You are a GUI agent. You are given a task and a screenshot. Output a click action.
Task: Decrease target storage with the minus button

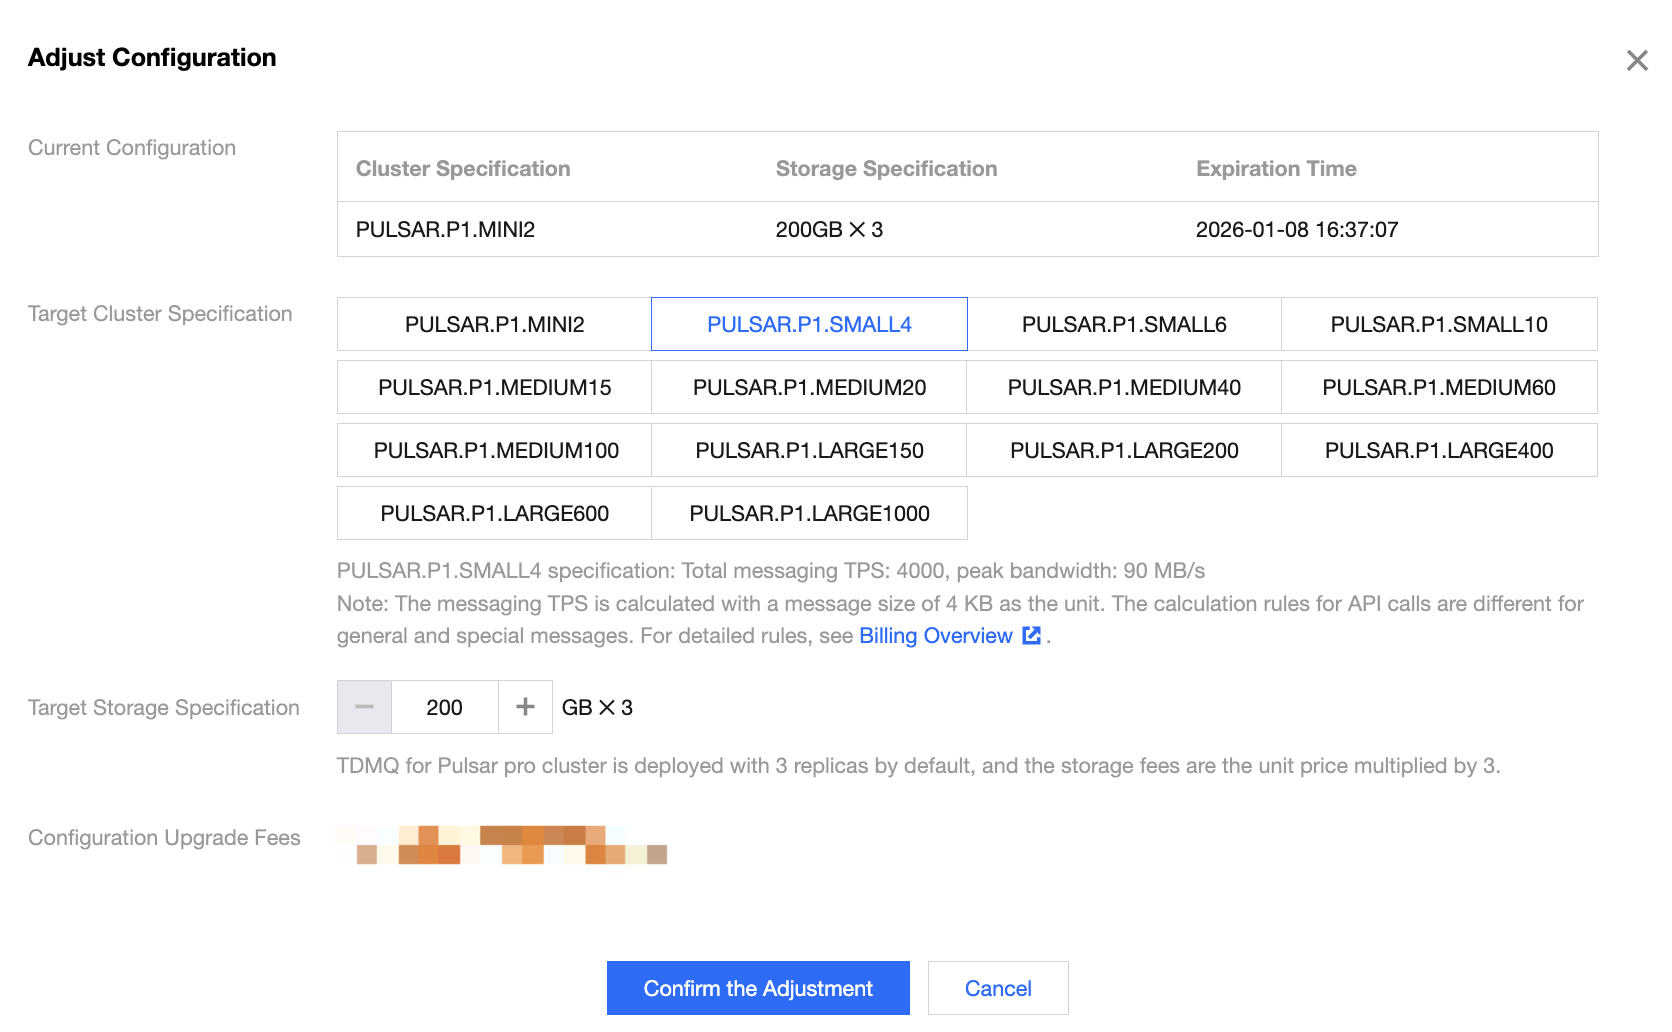point(364,708)
